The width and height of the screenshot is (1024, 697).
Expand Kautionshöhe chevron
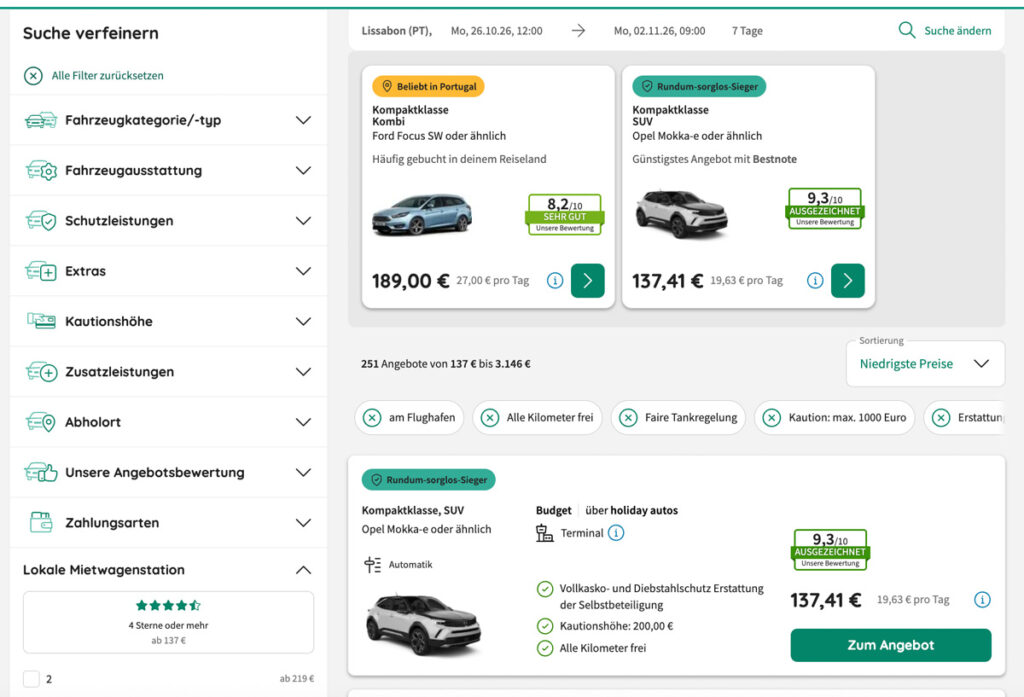303,321
